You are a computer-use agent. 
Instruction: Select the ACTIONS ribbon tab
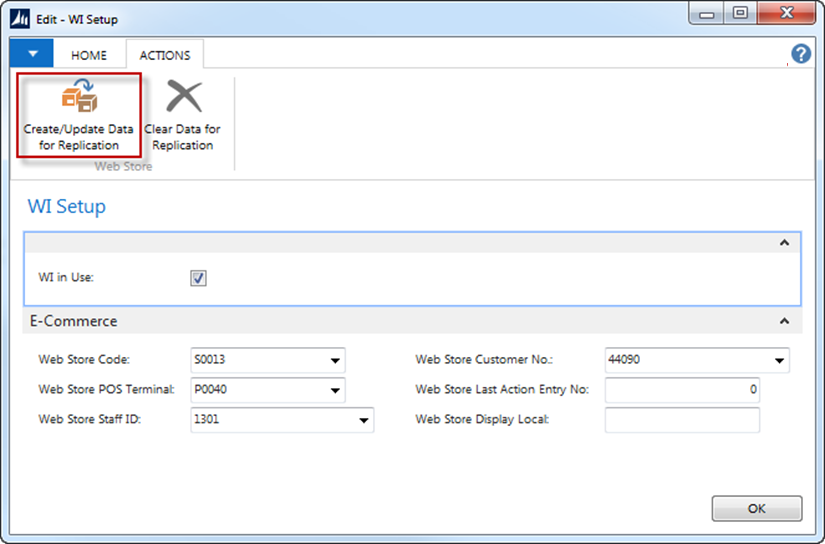click(164, 56)
